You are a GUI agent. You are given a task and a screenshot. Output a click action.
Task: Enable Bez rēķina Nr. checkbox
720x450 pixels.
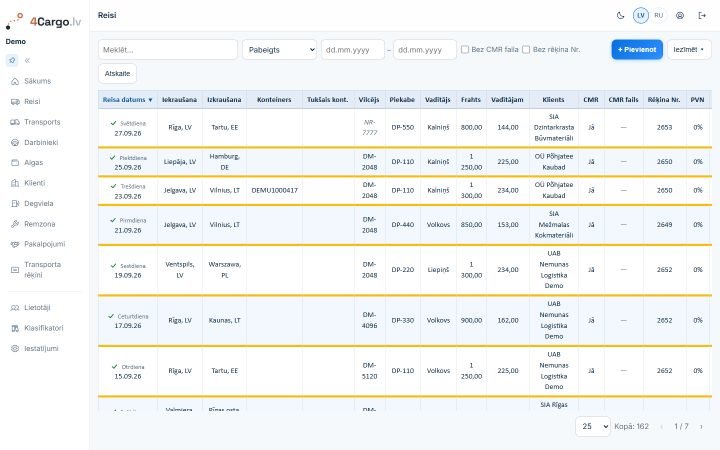click(x=526, y=50)
